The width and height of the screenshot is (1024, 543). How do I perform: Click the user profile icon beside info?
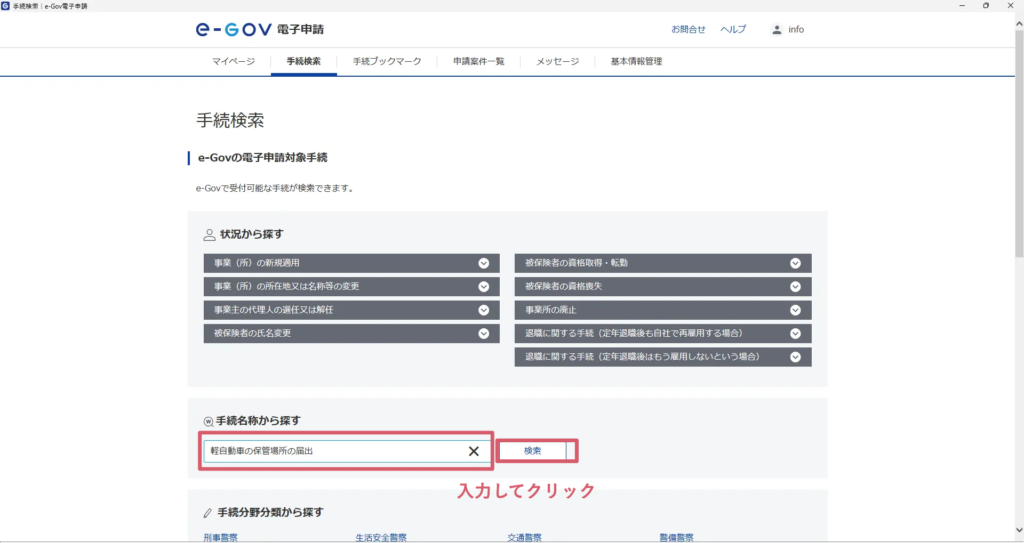777,30
